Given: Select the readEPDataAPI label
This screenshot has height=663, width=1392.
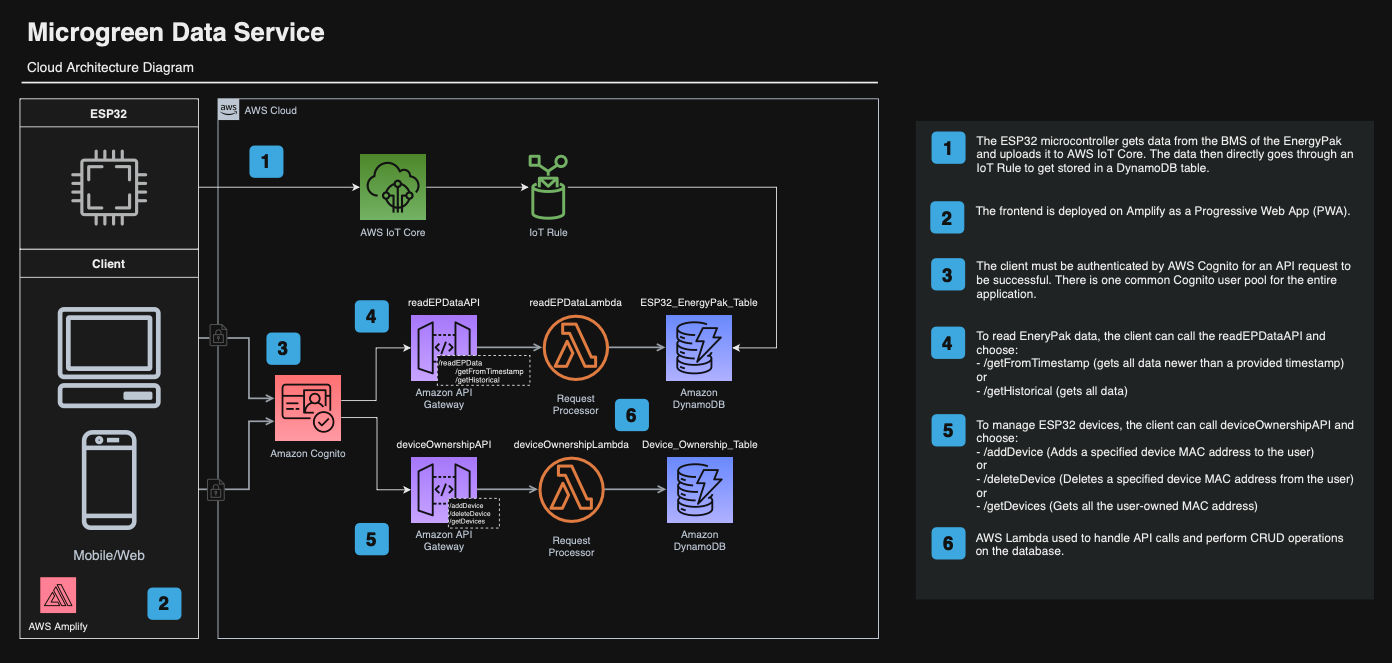Looking at the screenshot, I should click(444, 301).
